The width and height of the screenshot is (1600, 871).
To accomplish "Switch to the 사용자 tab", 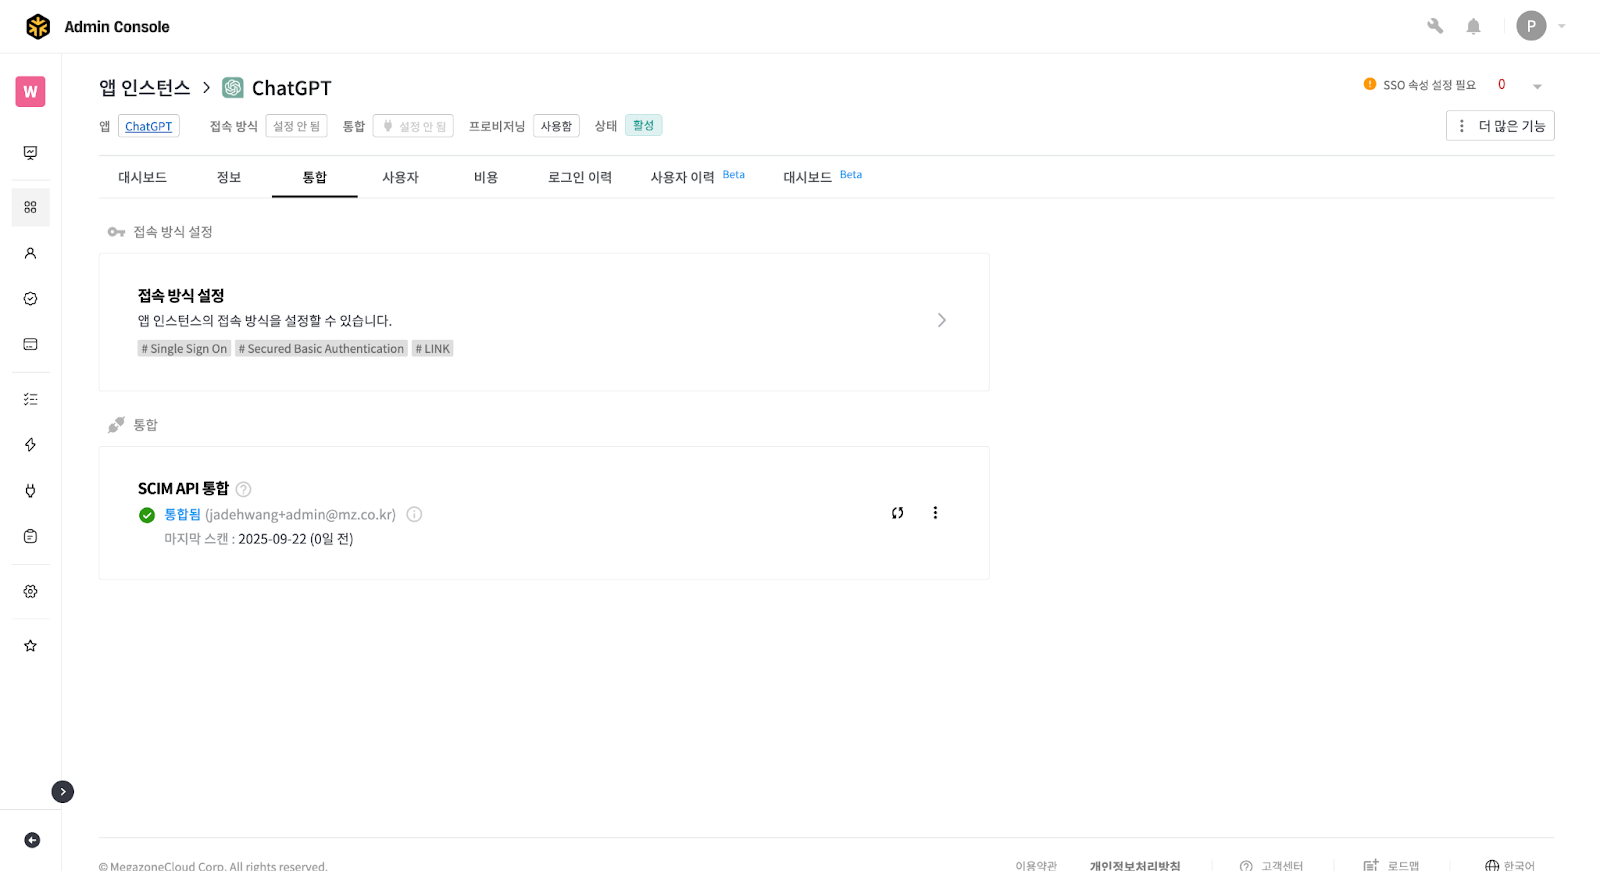I will (400, 177).
